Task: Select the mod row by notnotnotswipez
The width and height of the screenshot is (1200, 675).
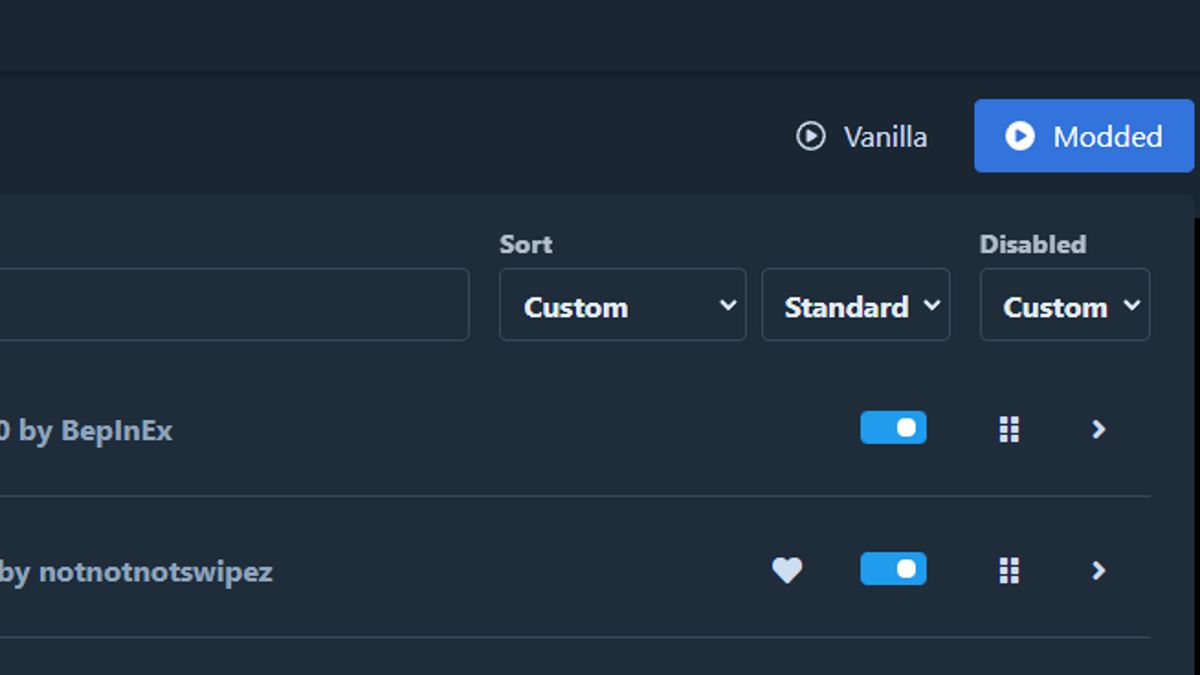Action: [150, 572]
